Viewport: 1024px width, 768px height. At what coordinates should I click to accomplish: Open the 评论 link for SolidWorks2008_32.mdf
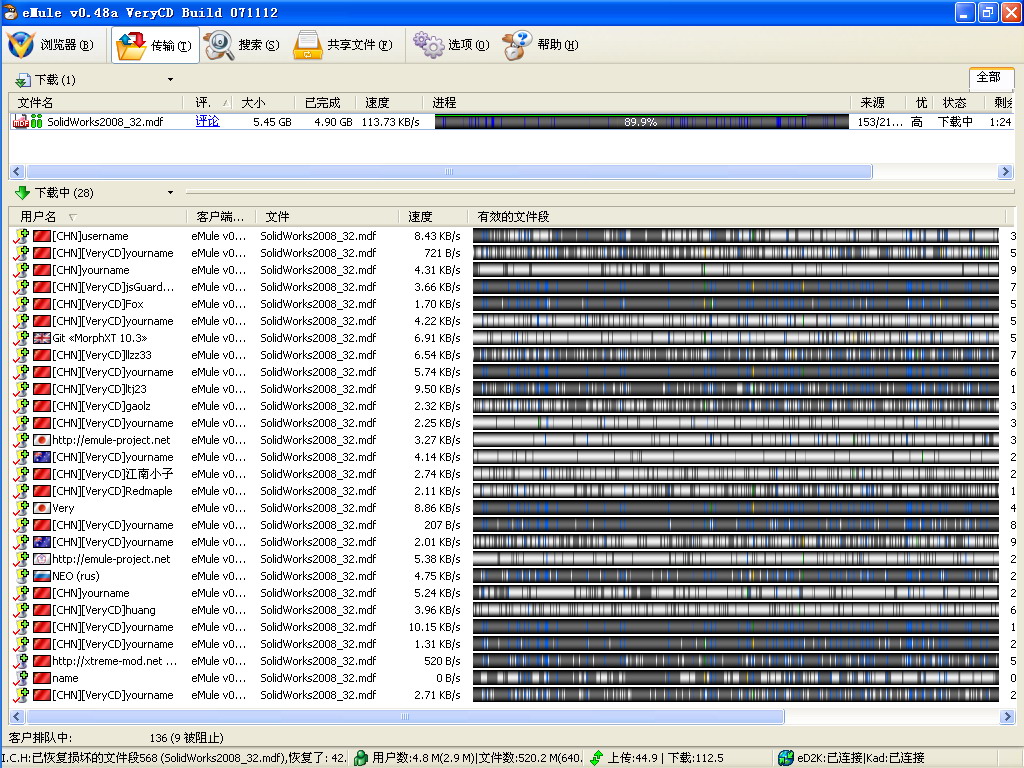[208, 121]
